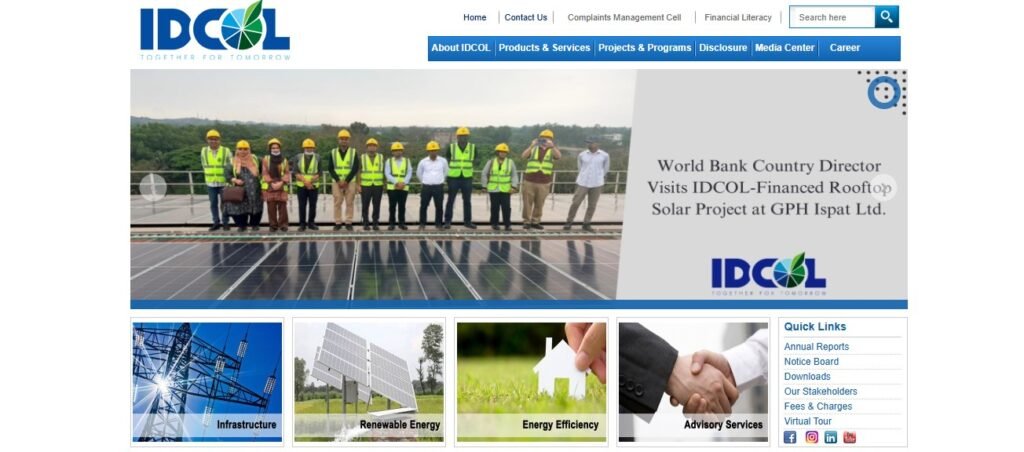This screenshot has height=452, width=1024.
Task: Open Complaints Management Cell link
Action: tap(624, 18)
